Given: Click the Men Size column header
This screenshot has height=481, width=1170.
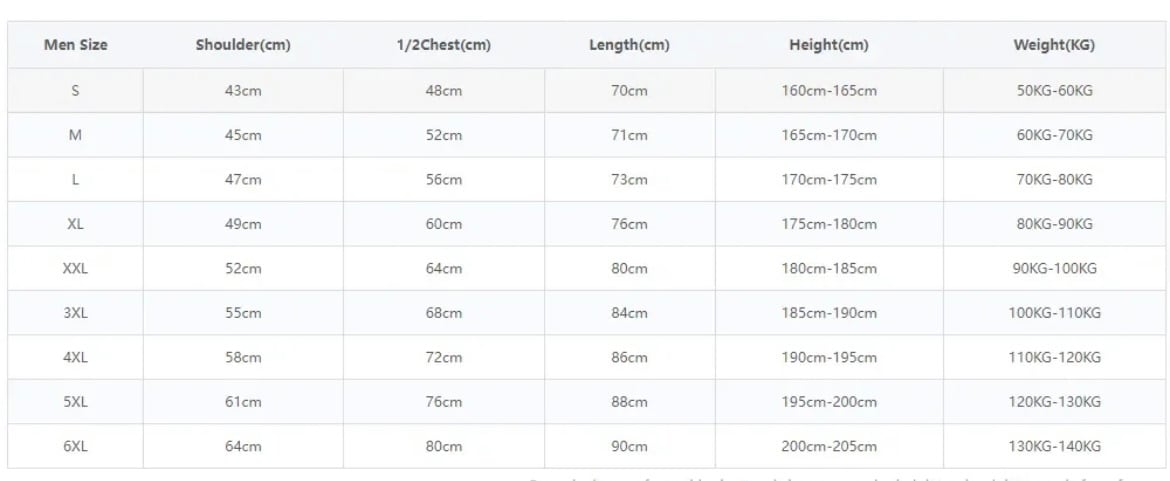Looking at the screenshot, I should pyautogui.click(x=75, y=45).
